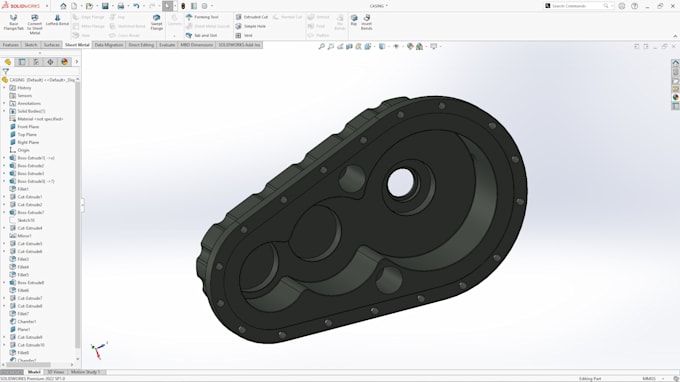
Task: Open the Appearances tab in task pane
Action: pos(675,97)
